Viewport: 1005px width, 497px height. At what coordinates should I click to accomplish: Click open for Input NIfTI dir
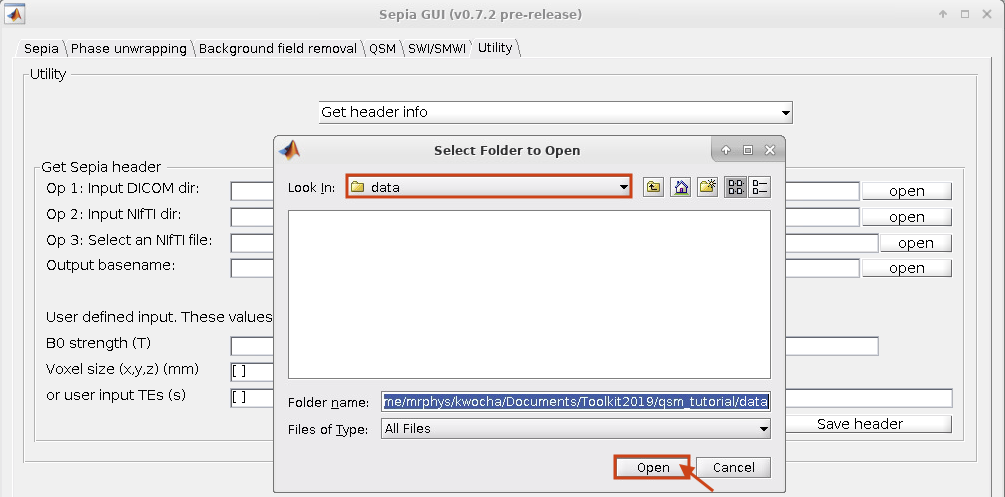pos(906,217)
